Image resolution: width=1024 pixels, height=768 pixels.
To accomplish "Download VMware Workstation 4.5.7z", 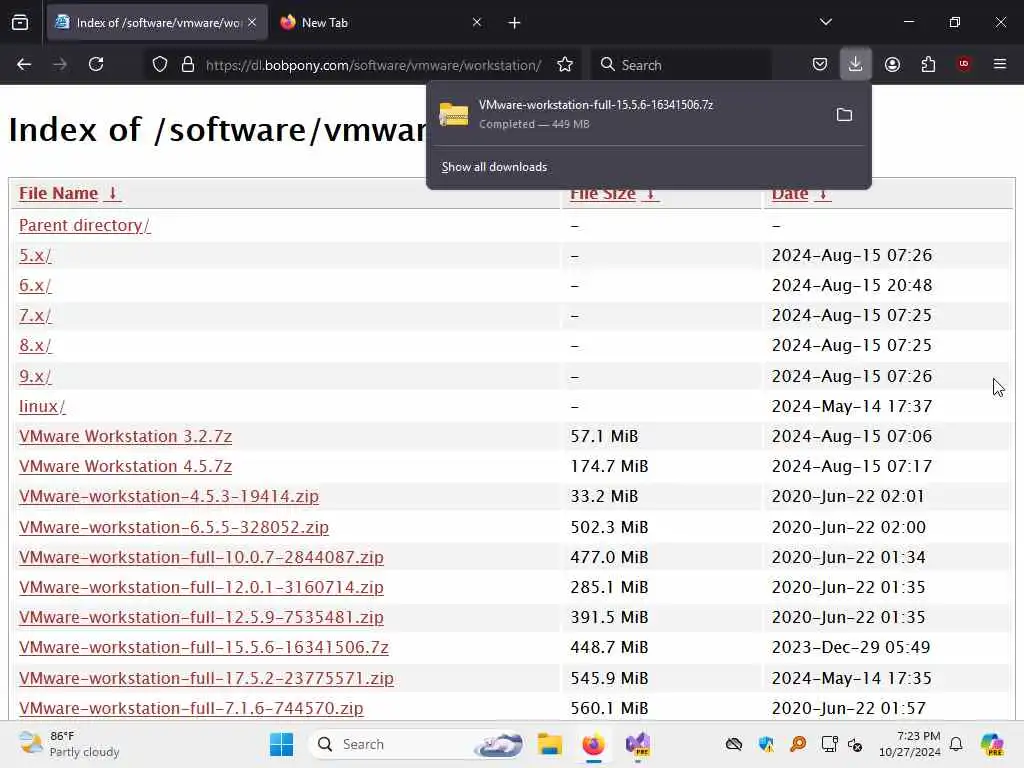I will [125, 466].
